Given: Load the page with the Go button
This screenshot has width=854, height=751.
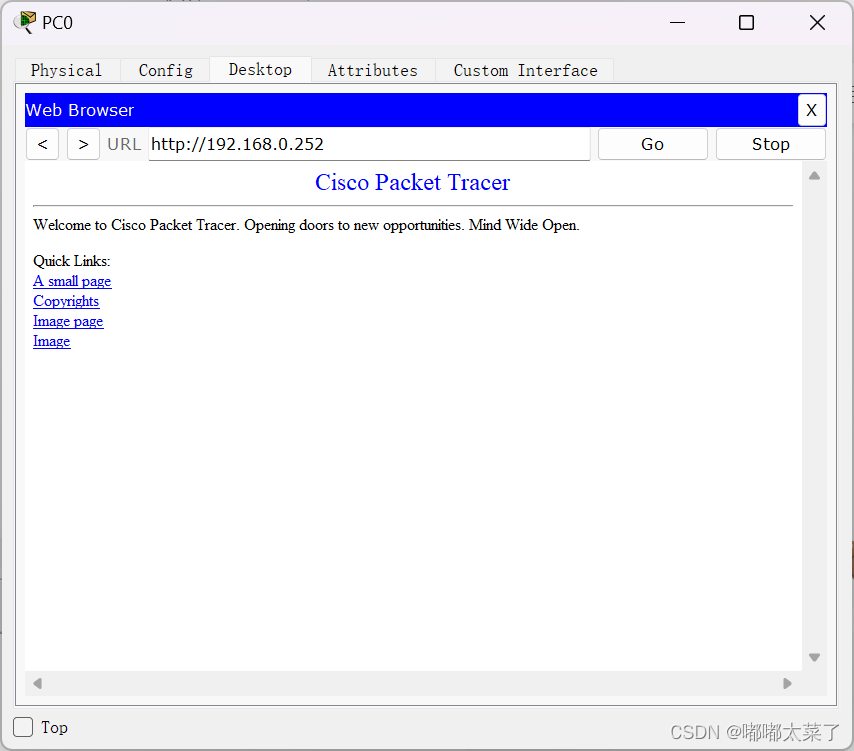Looking at the screenshot, I should click(x=652, y=144).
